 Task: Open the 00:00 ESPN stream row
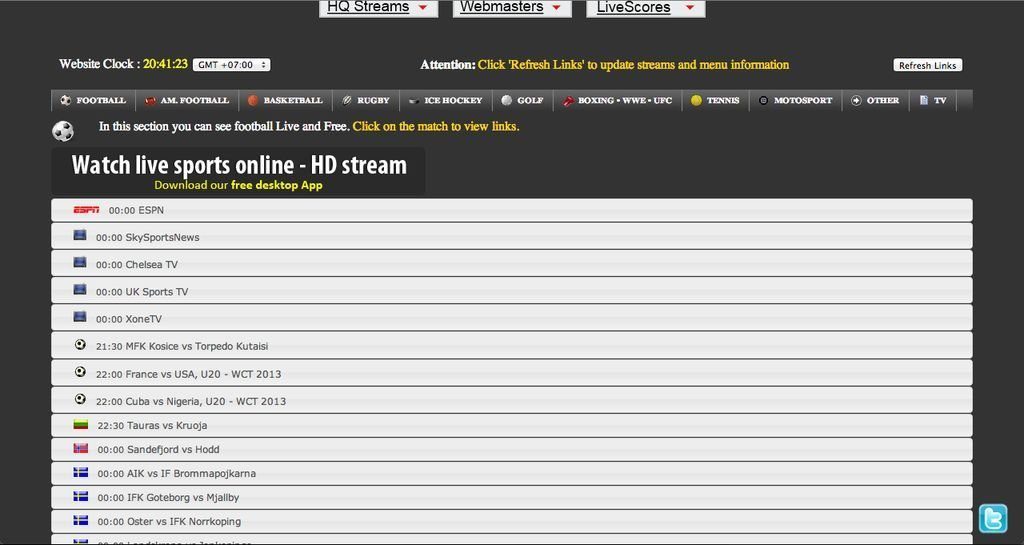tap(512, 210)
